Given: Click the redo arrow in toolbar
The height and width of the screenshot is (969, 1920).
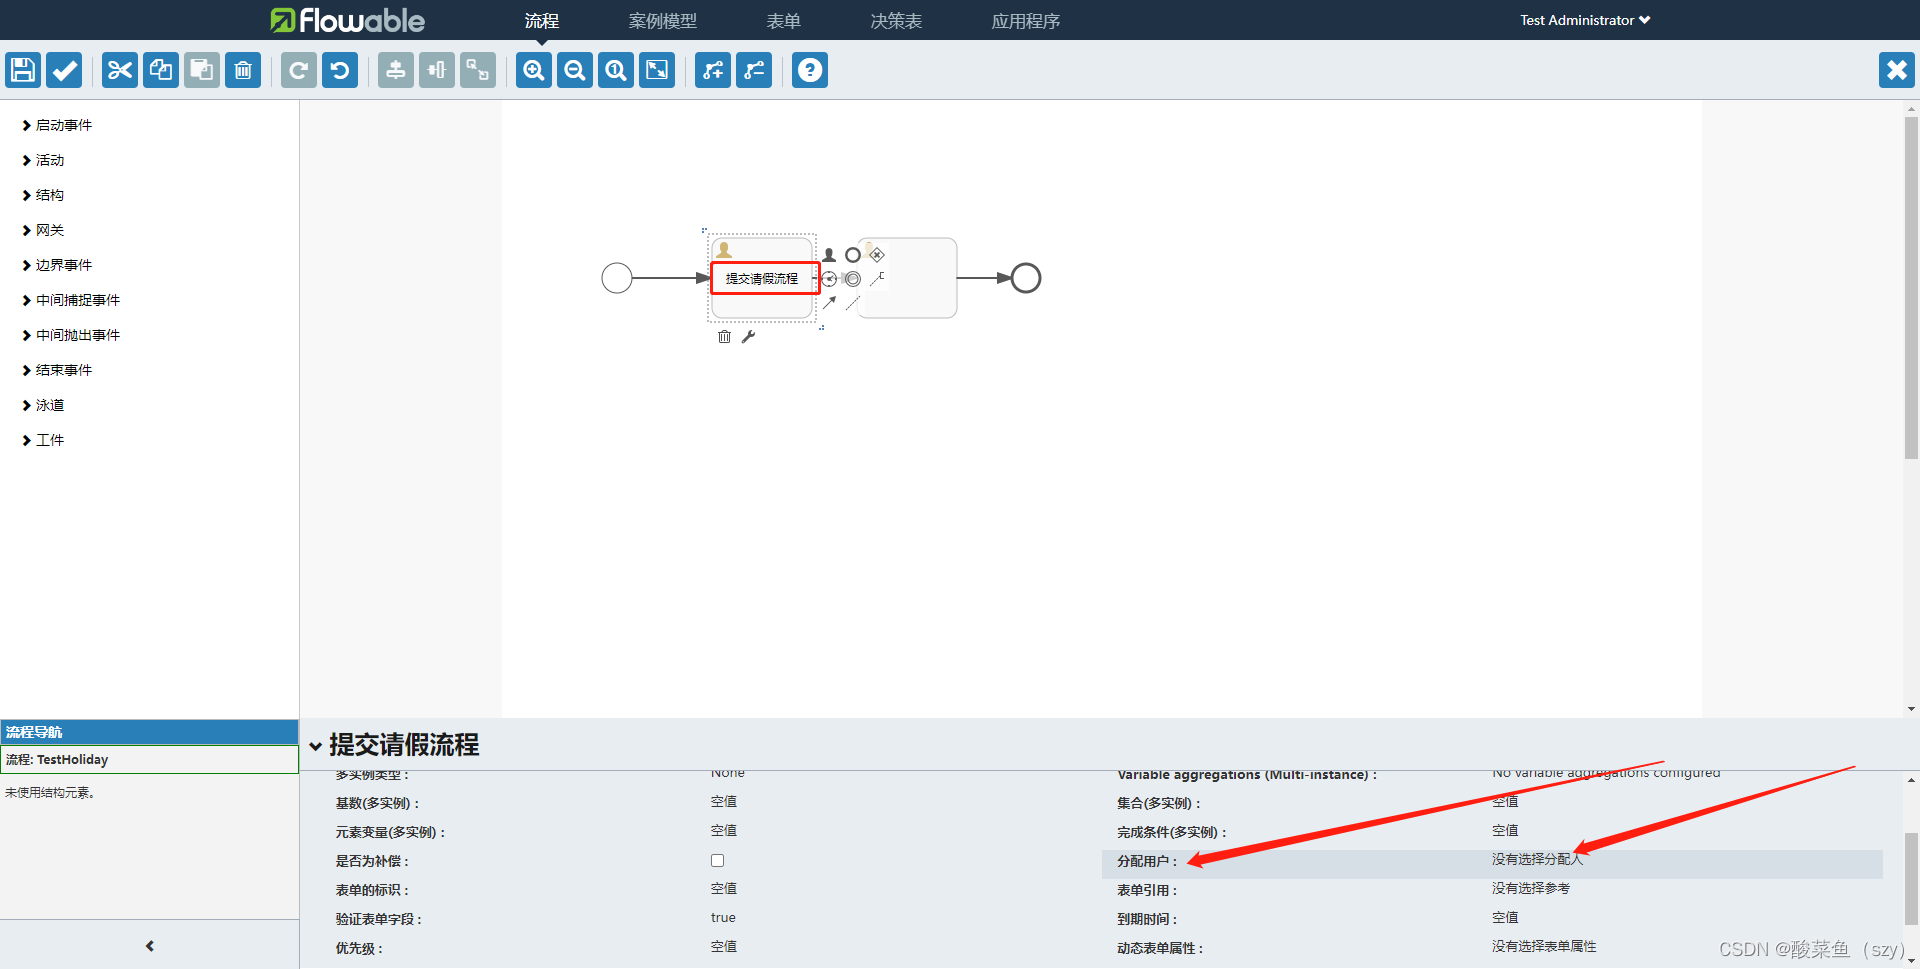Looking at the screenshot, I should [299, 70].
